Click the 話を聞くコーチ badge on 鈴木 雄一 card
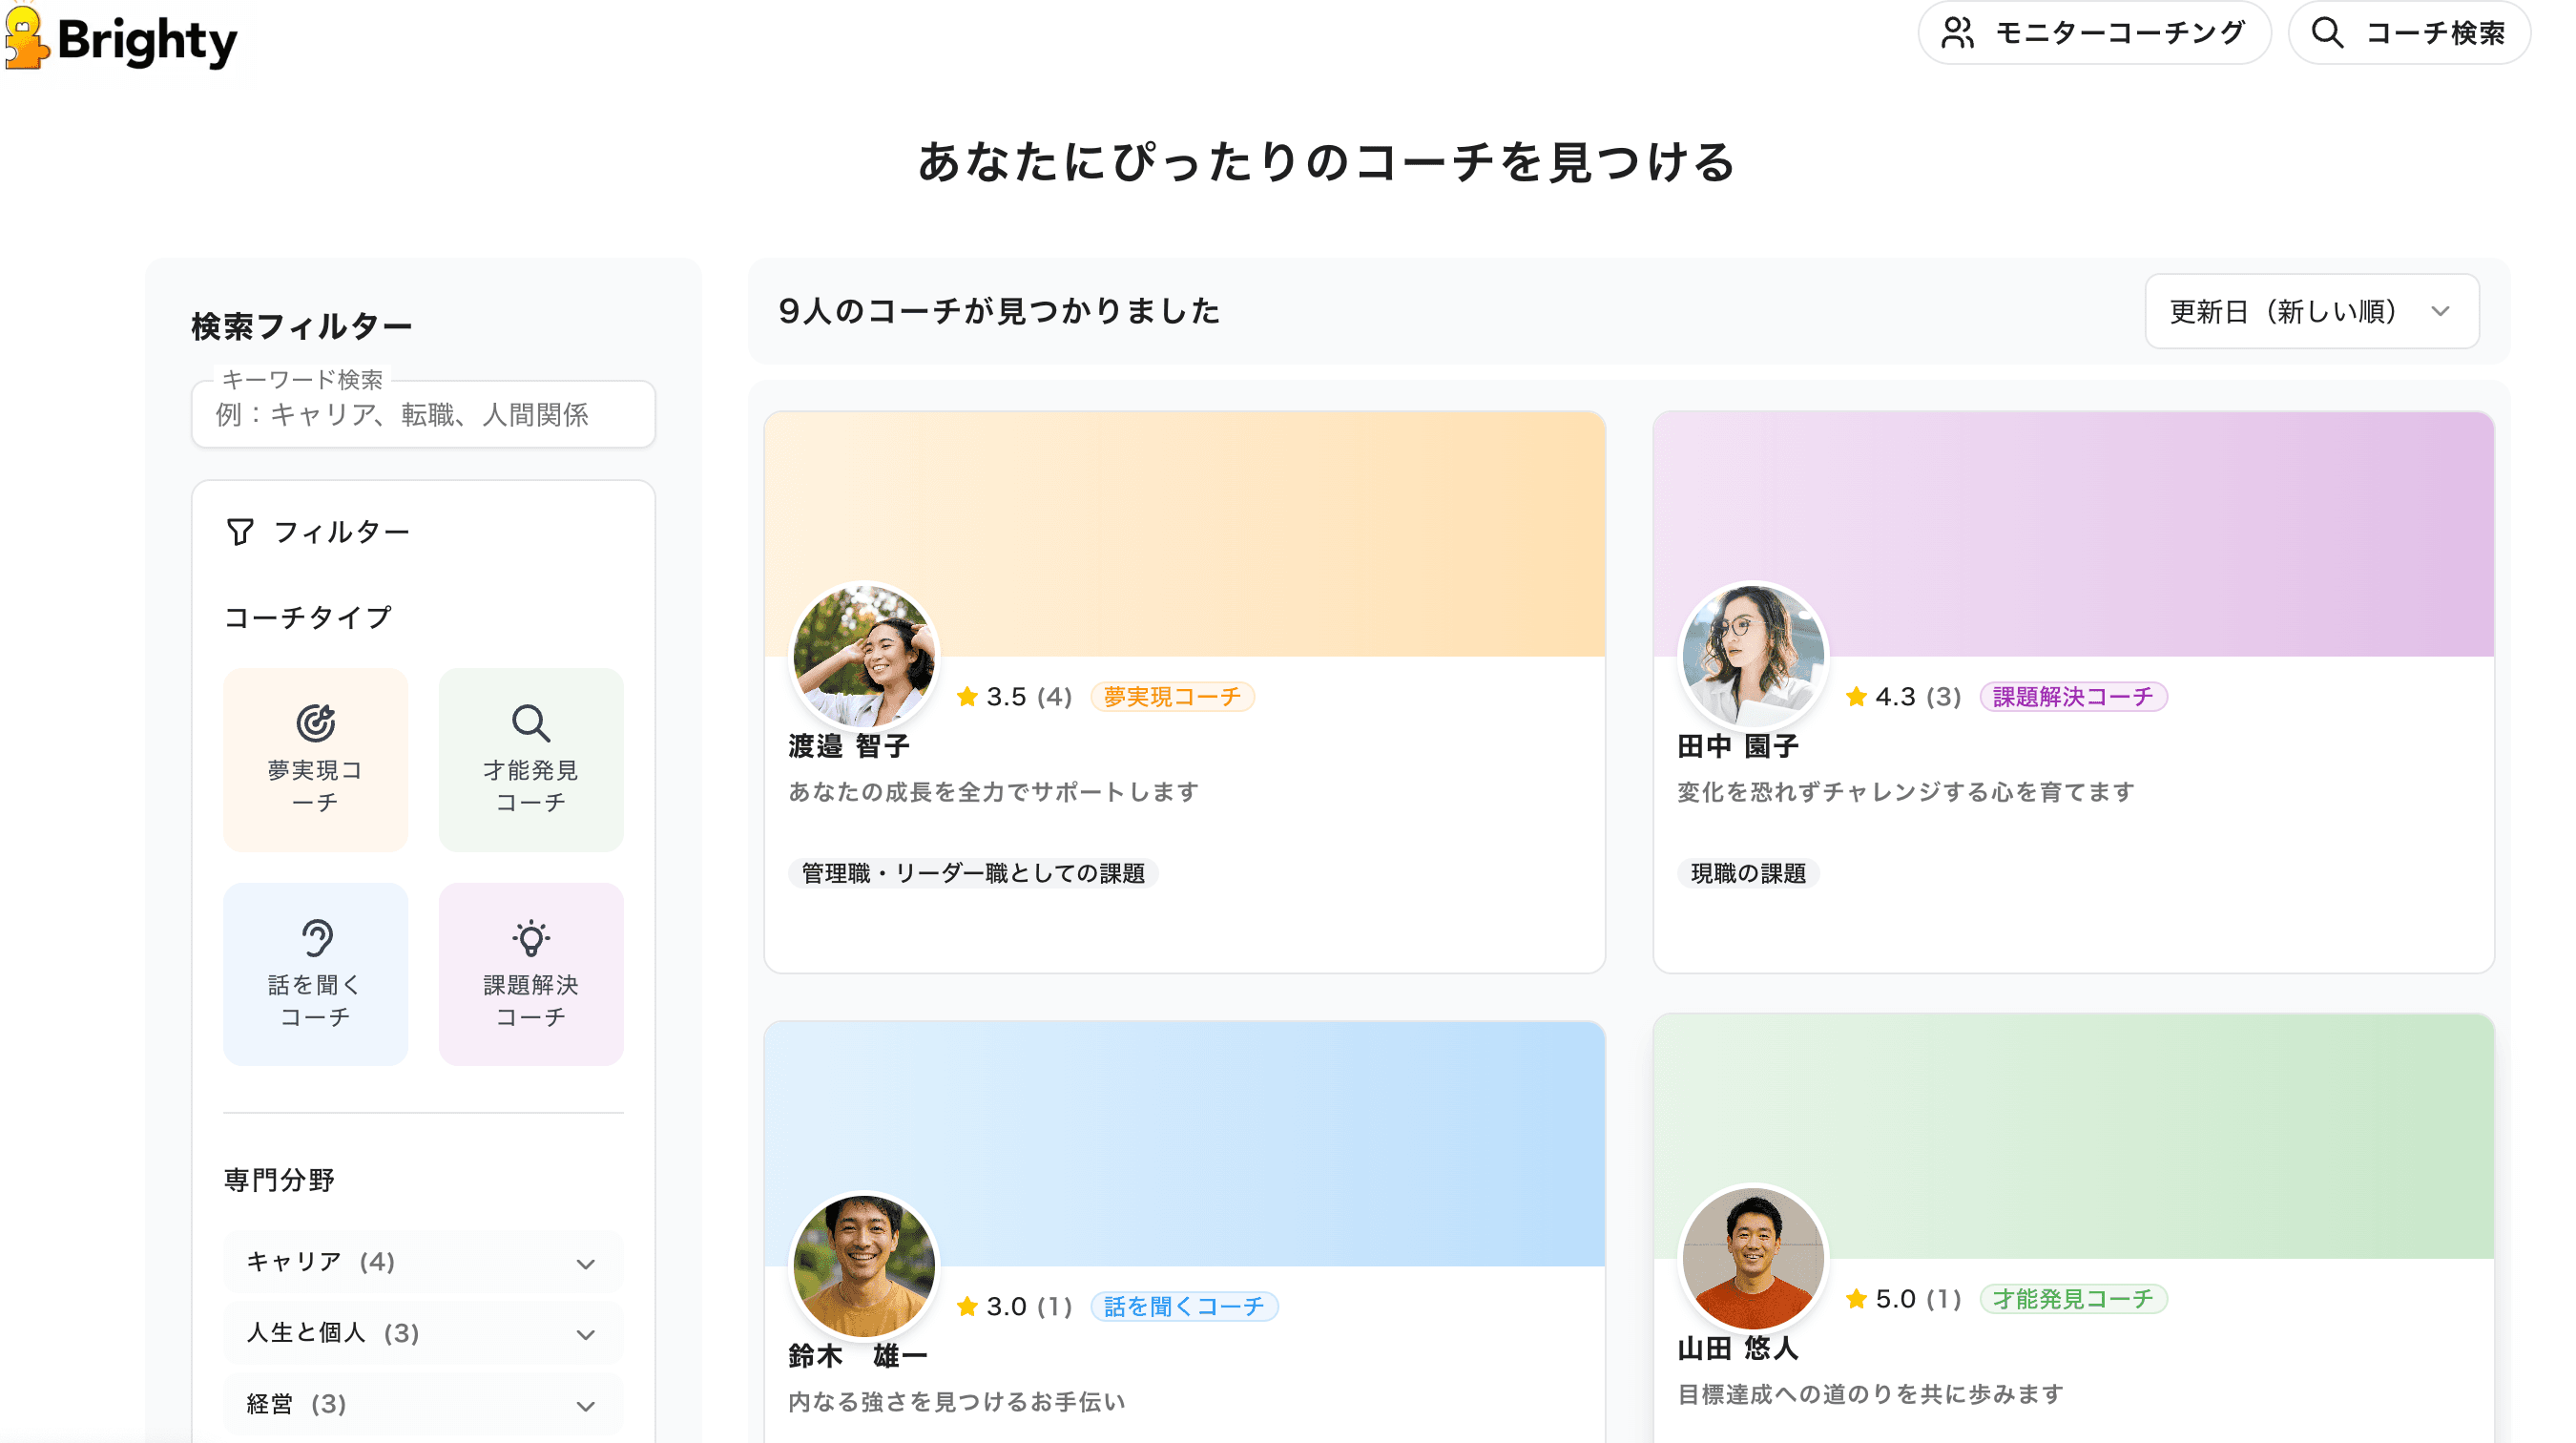This screenshot has width=2576, height=1443. (1184, 1306)
